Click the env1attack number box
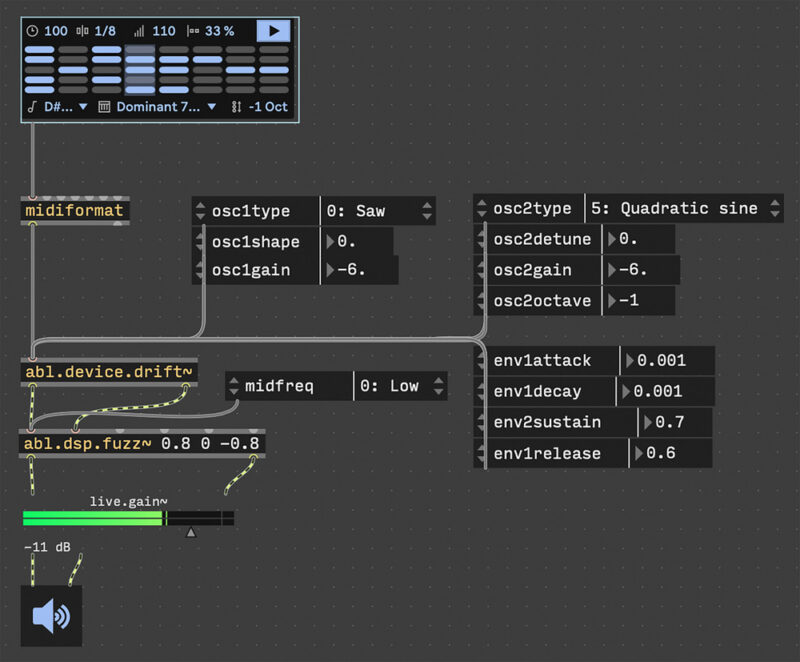 (668, 361)
